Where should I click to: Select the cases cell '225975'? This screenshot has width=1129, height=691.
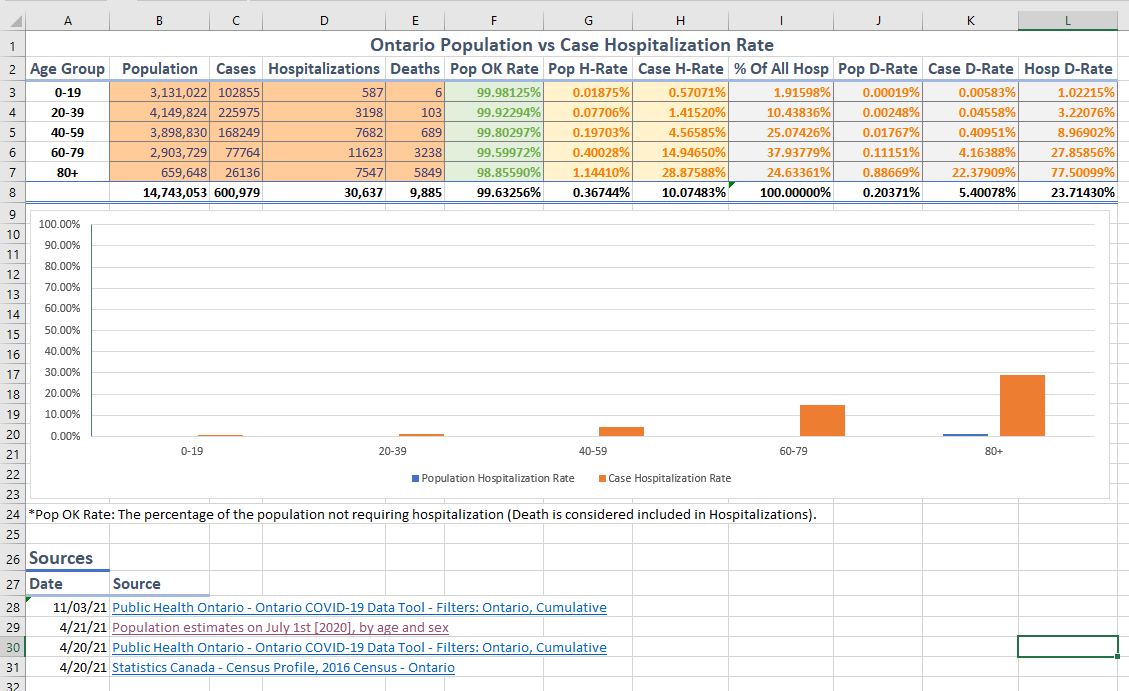[x=236, y=112]
